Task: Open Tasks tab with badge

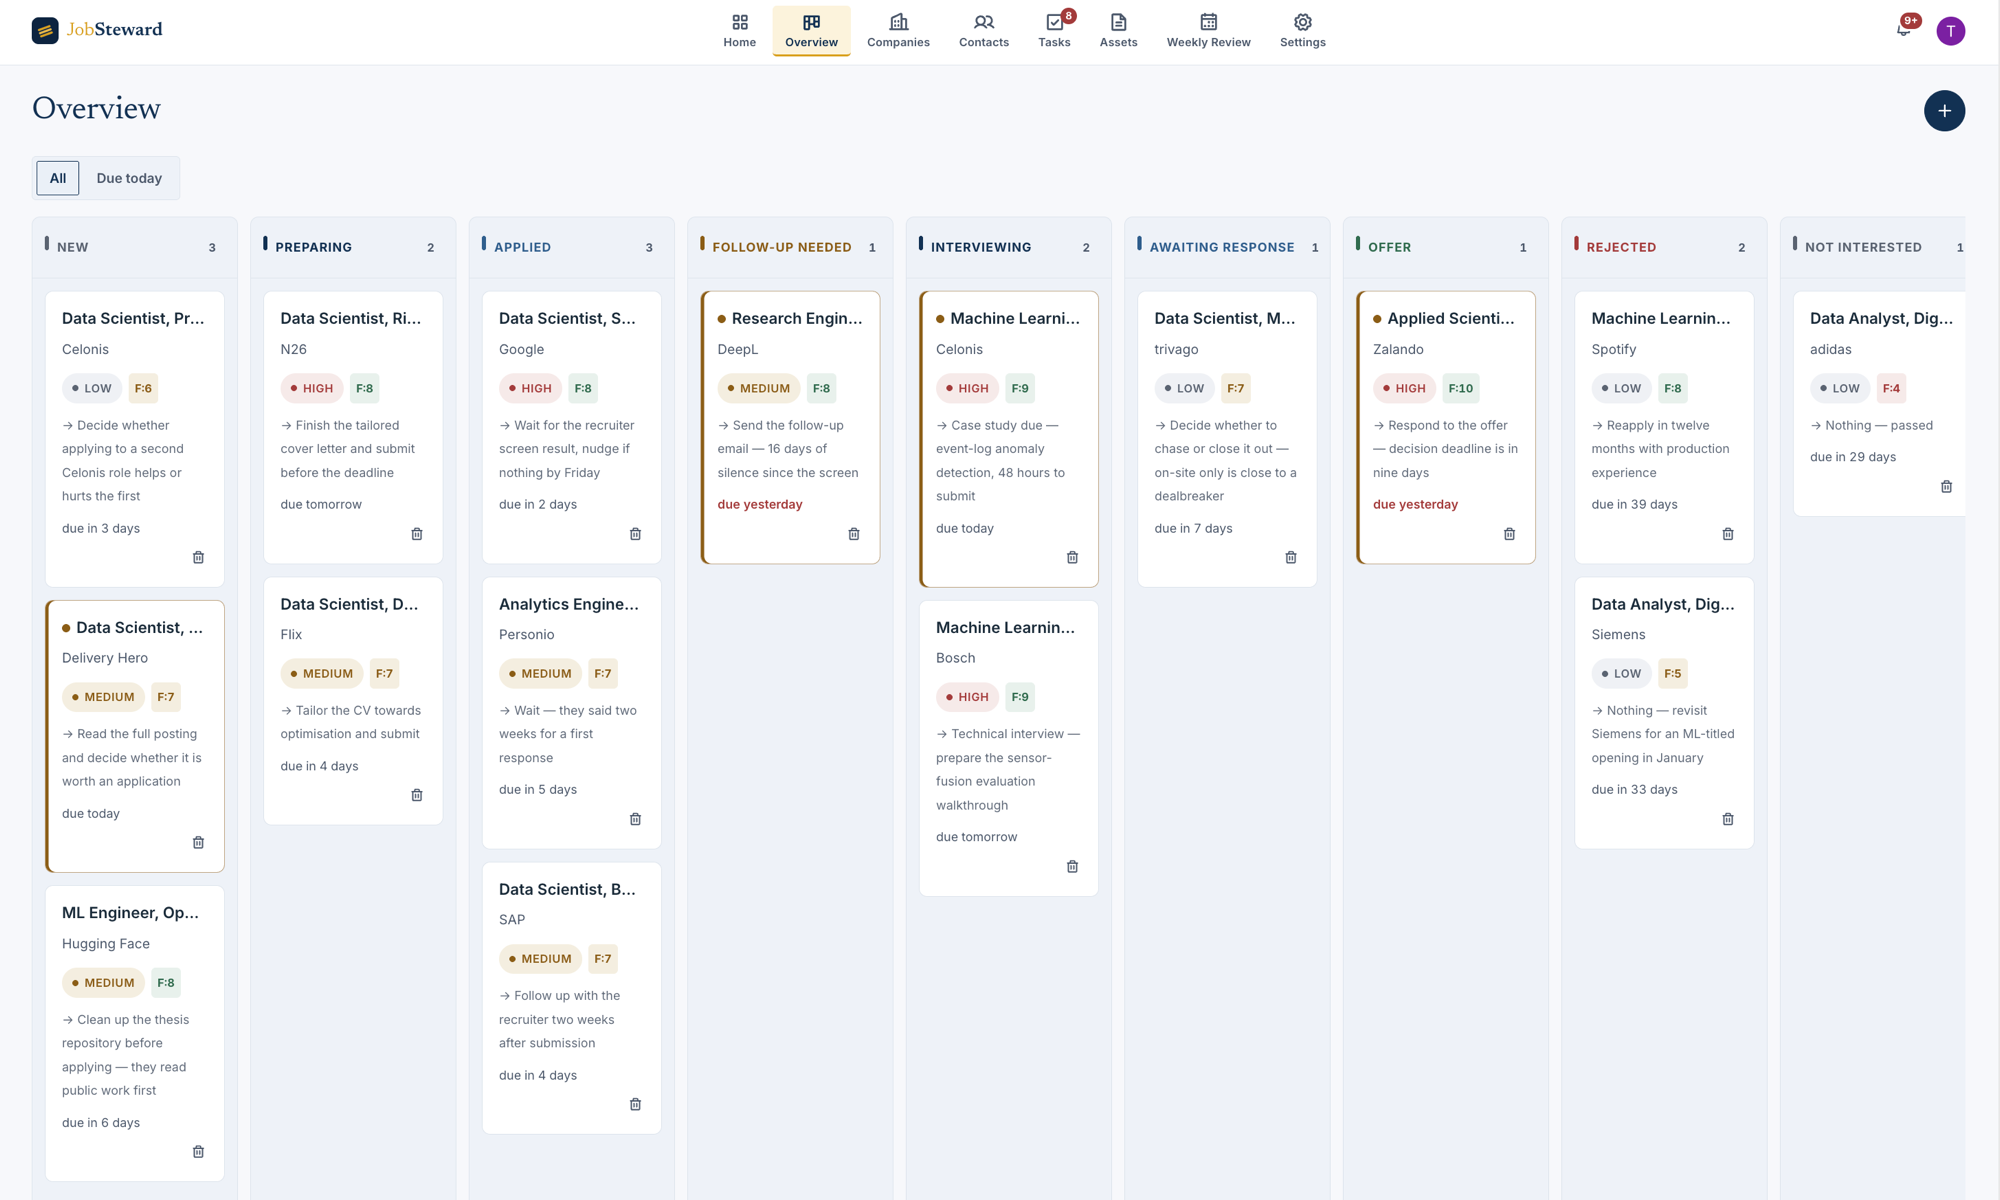Action: click(x=1054, y=31)
